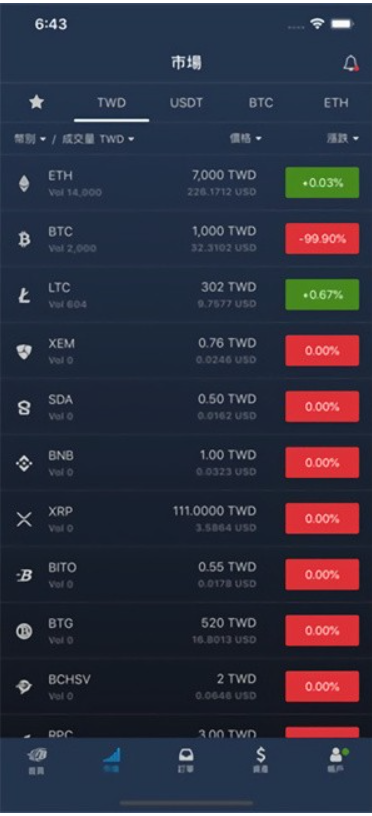Show favorites via star tab icon
The width and height of the screenshot is (372, 816).
pos(36,102)
